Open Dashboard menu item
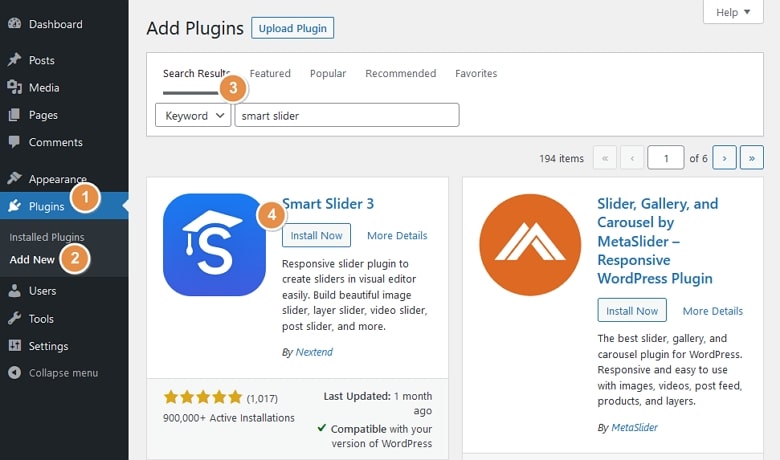The image size is (780, 460). [x=56, y=24]
